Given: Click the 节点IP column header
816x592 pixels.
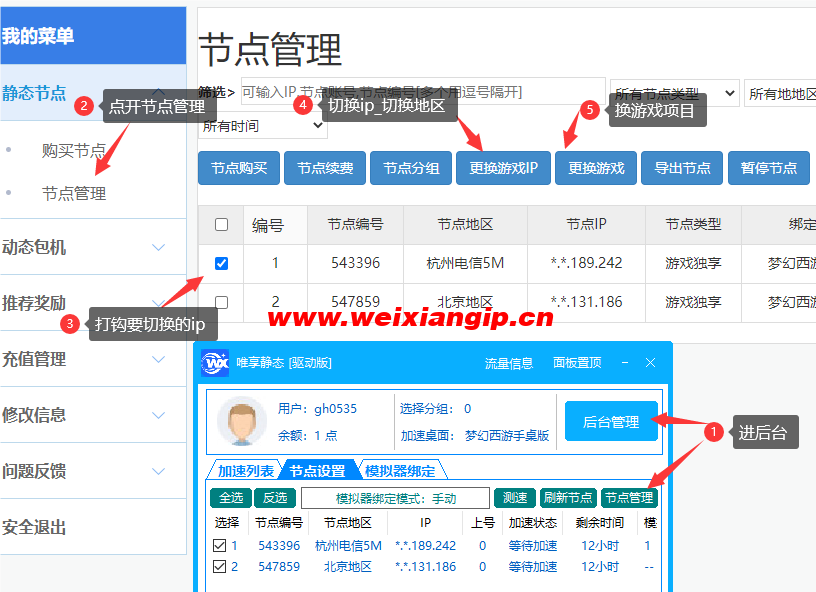Looking at the screenshot, I should coord(586,225).
